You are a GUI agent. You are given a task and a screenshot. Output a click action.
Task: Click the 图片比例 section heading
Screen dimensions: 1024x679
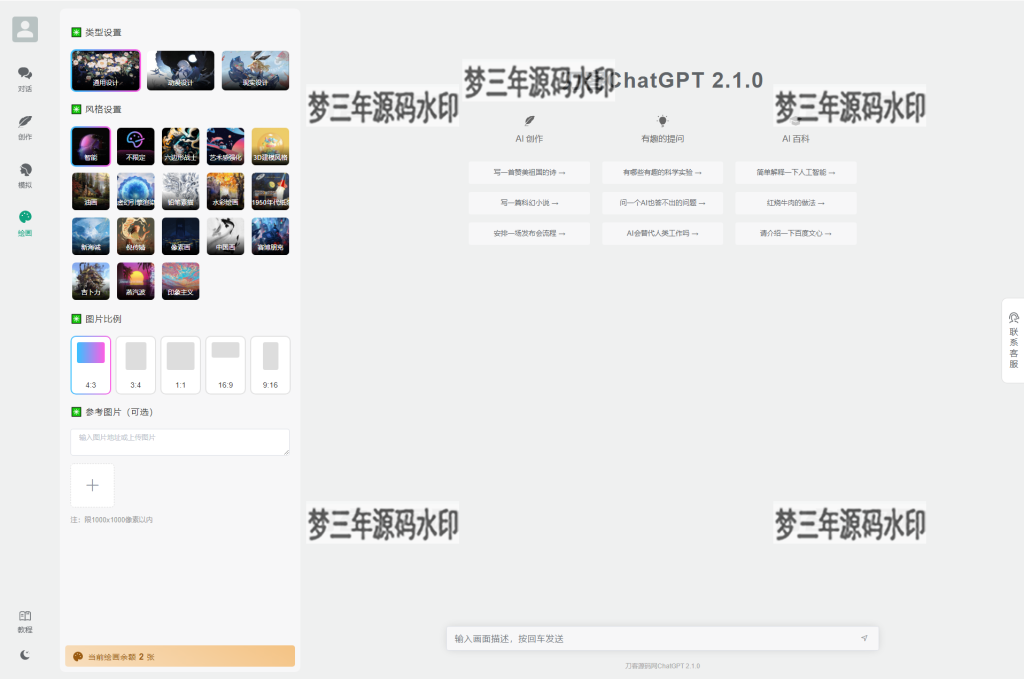(x=103, y=319)
